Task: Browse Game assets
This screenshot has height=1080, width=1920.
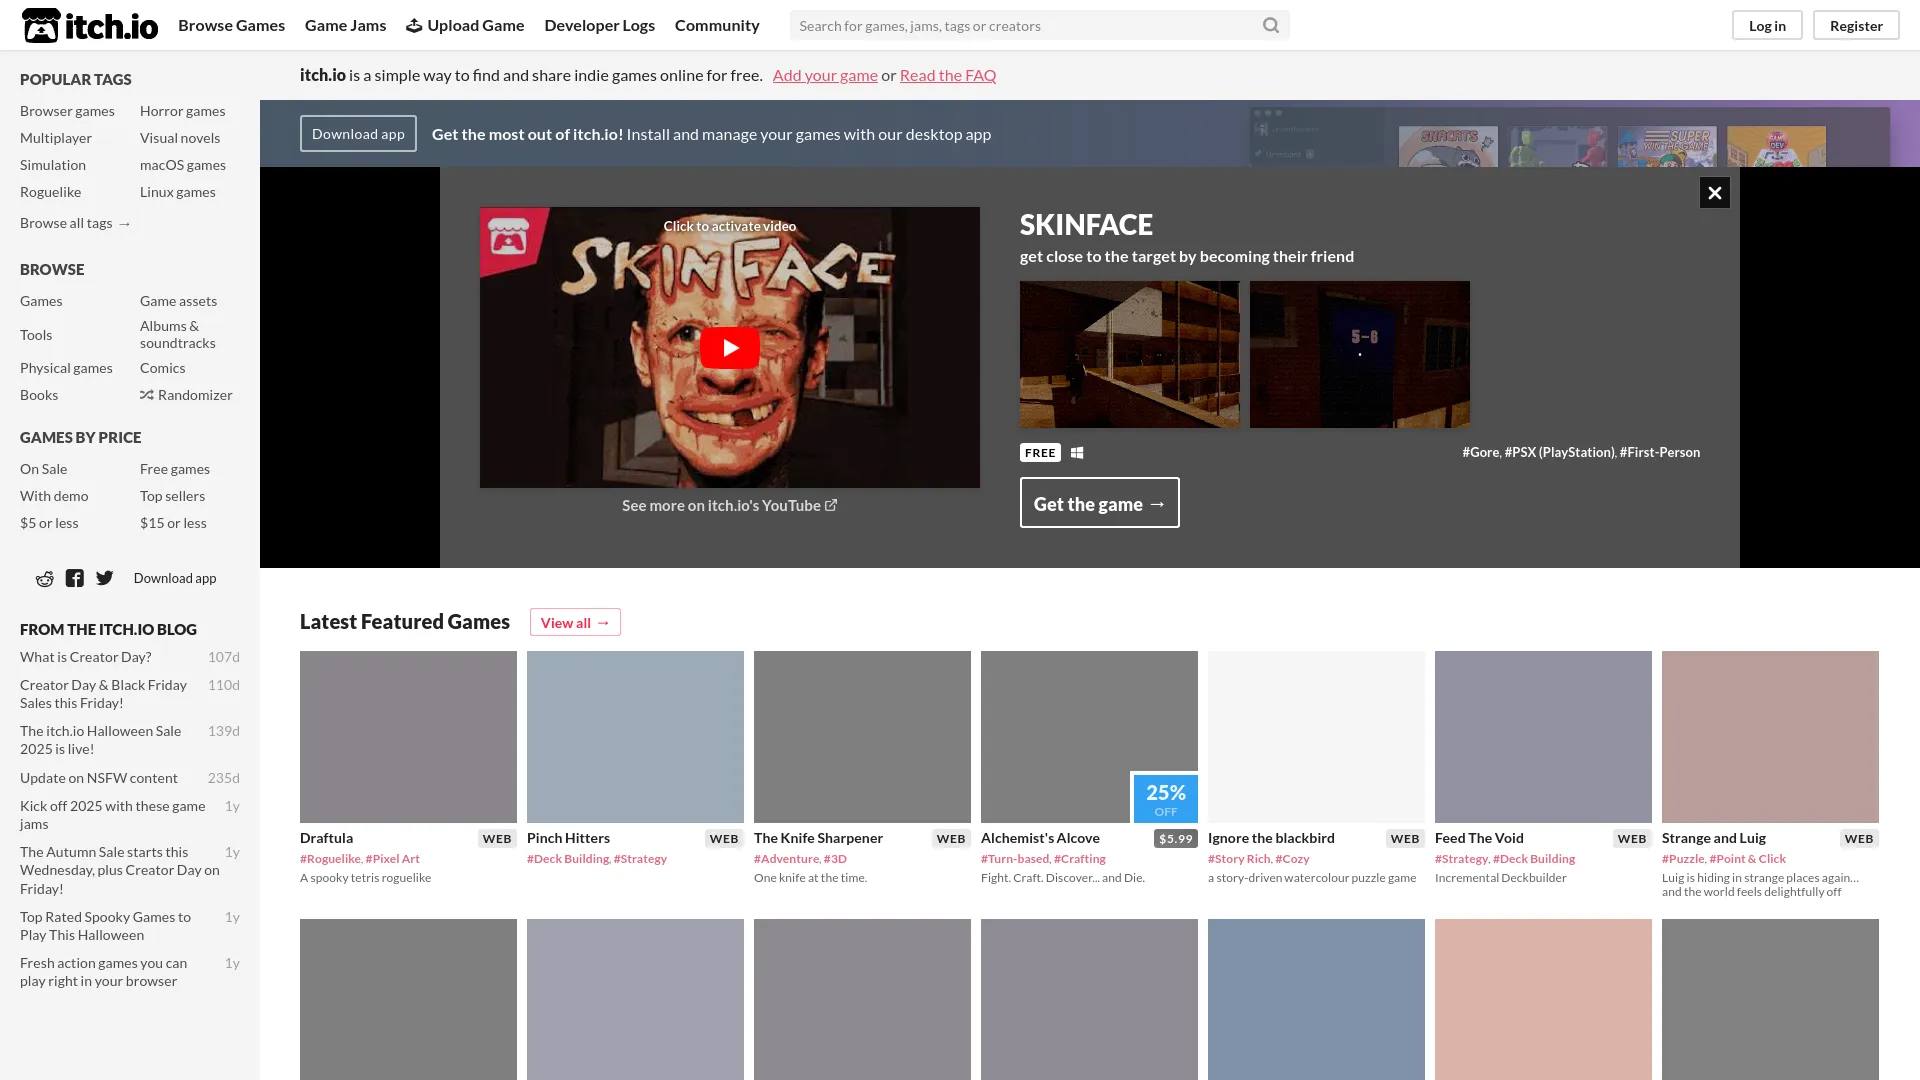Action: [178, 301]
